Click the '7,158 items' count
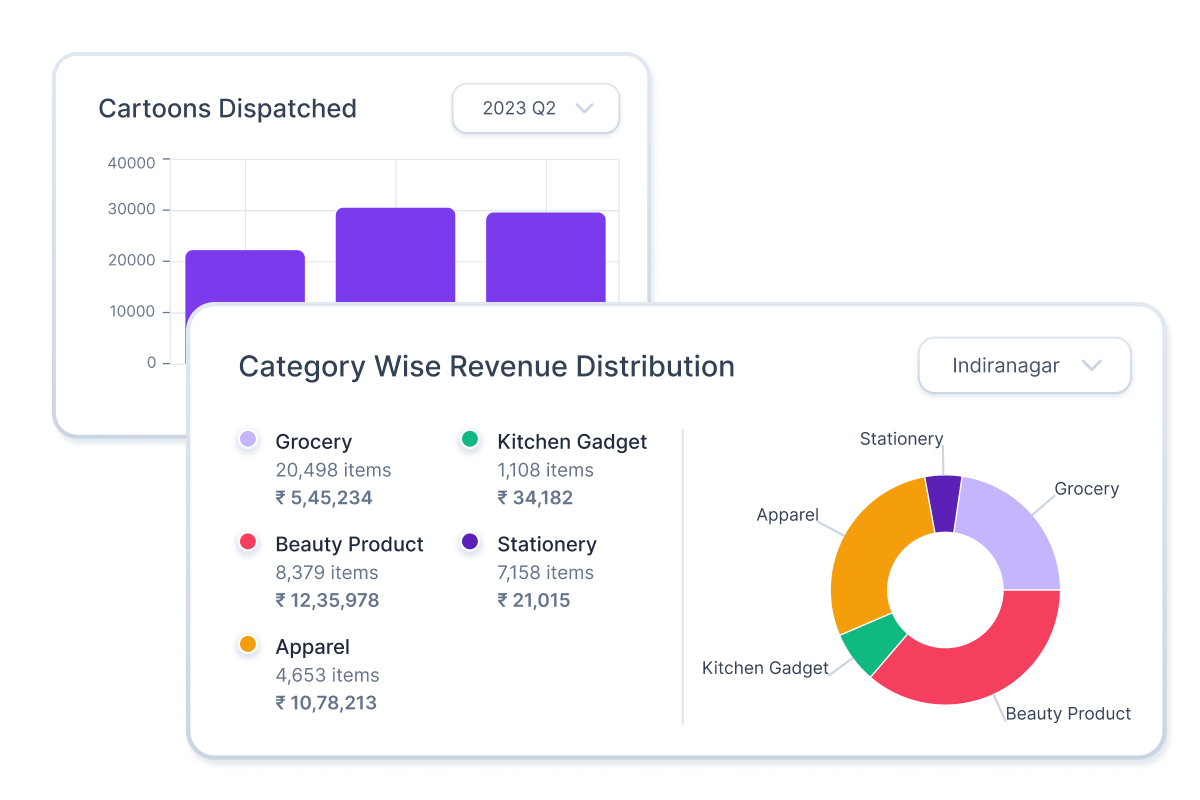 pyautogui.click(x=546, y=573)
